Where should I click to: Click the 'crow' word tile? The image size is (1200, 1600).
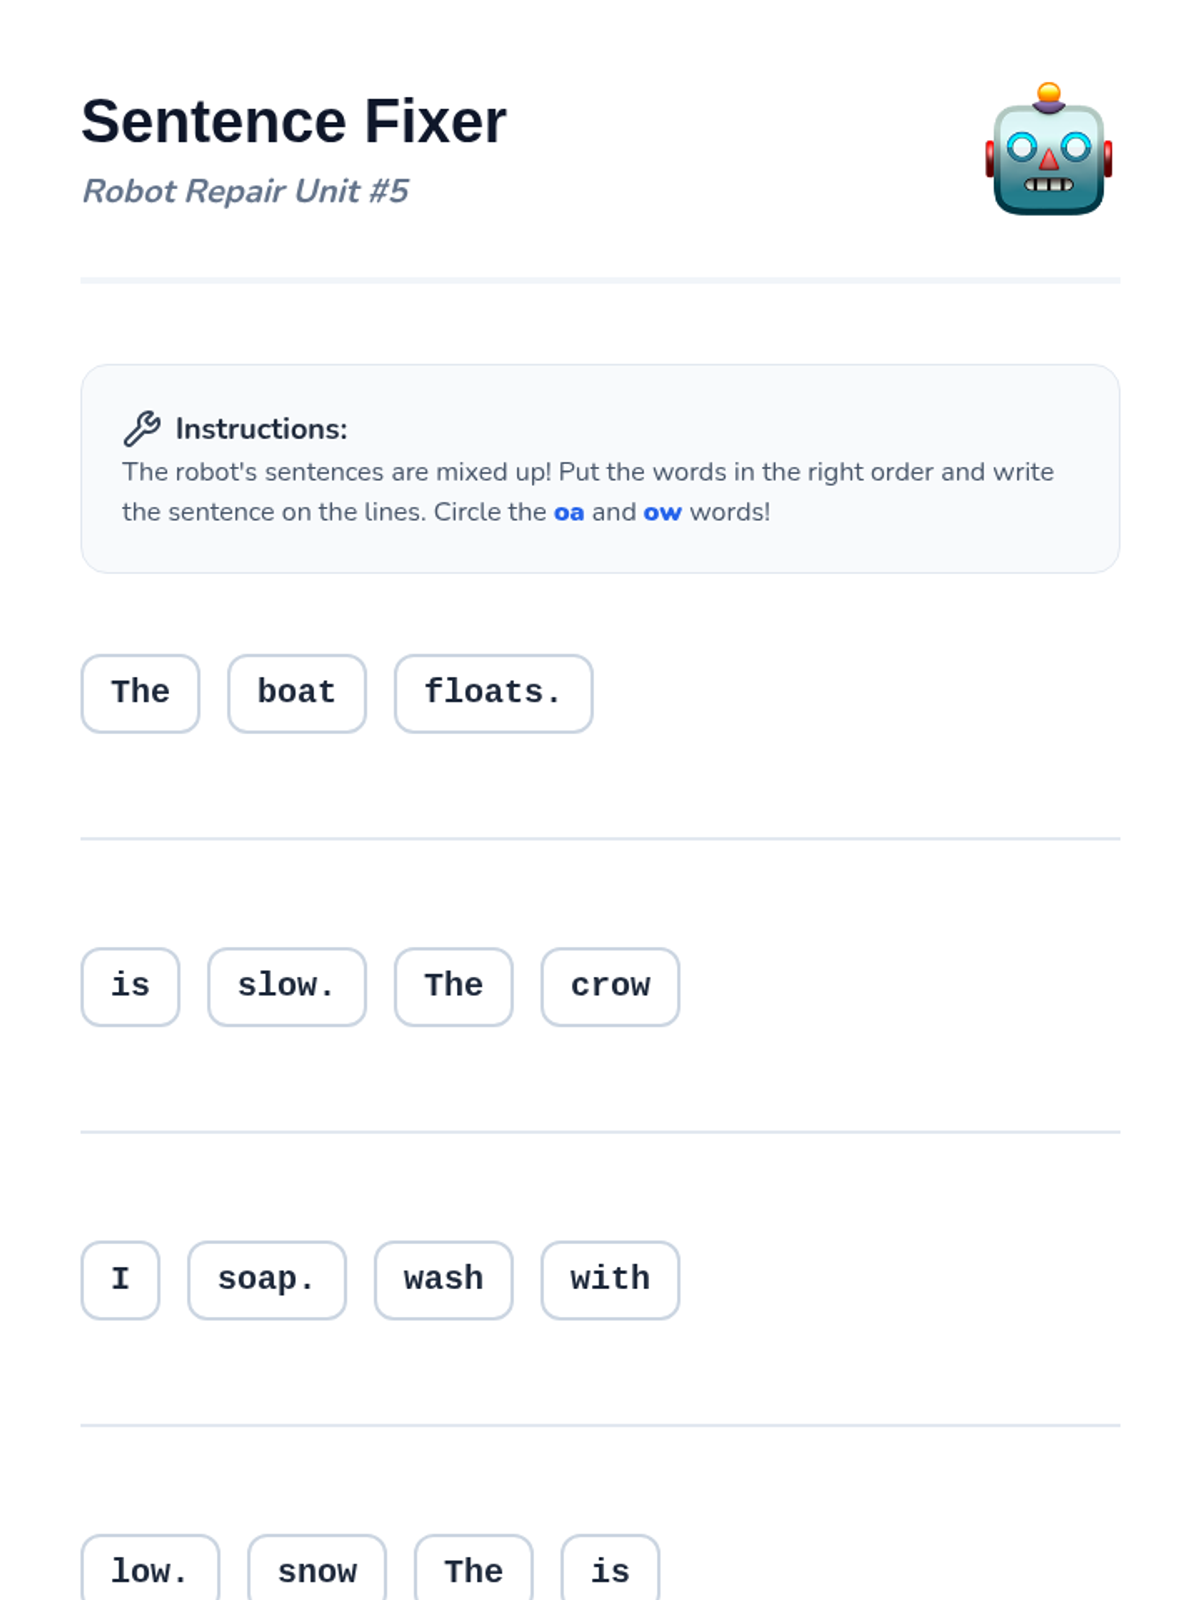(x=610, y=986)
